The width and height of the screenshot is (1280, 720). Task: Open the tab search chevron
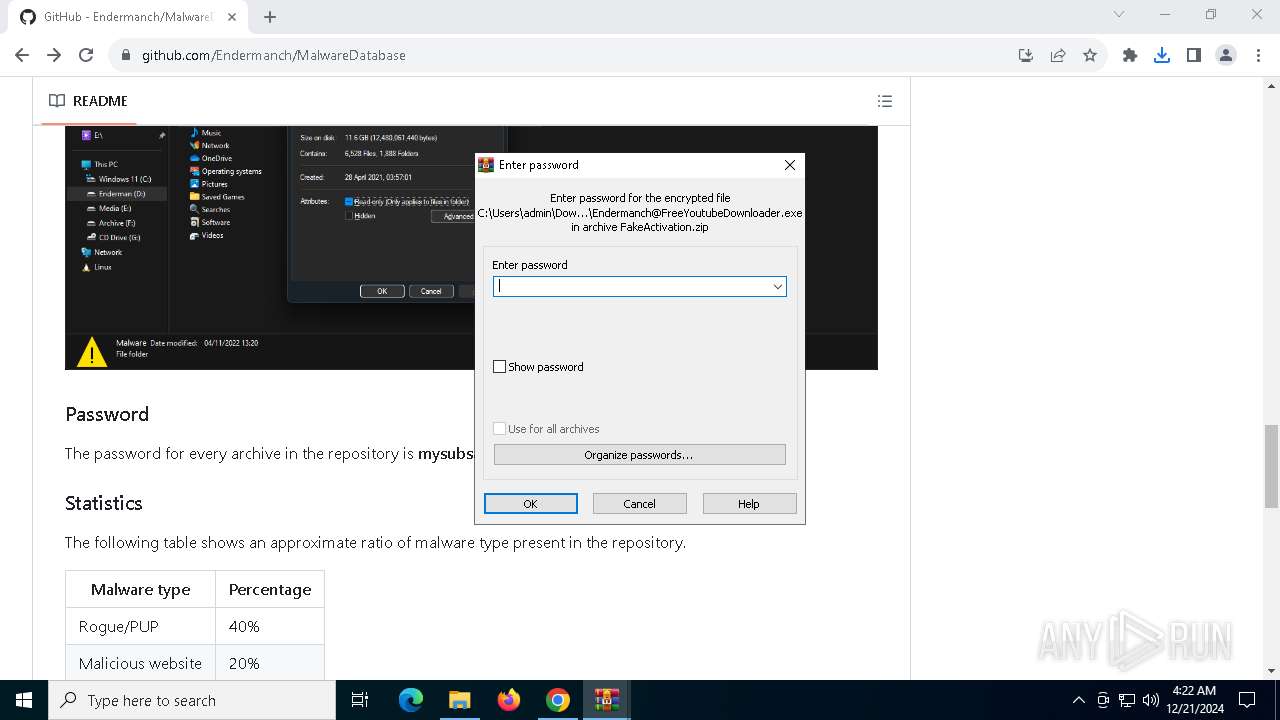[x=1119, y=15]
